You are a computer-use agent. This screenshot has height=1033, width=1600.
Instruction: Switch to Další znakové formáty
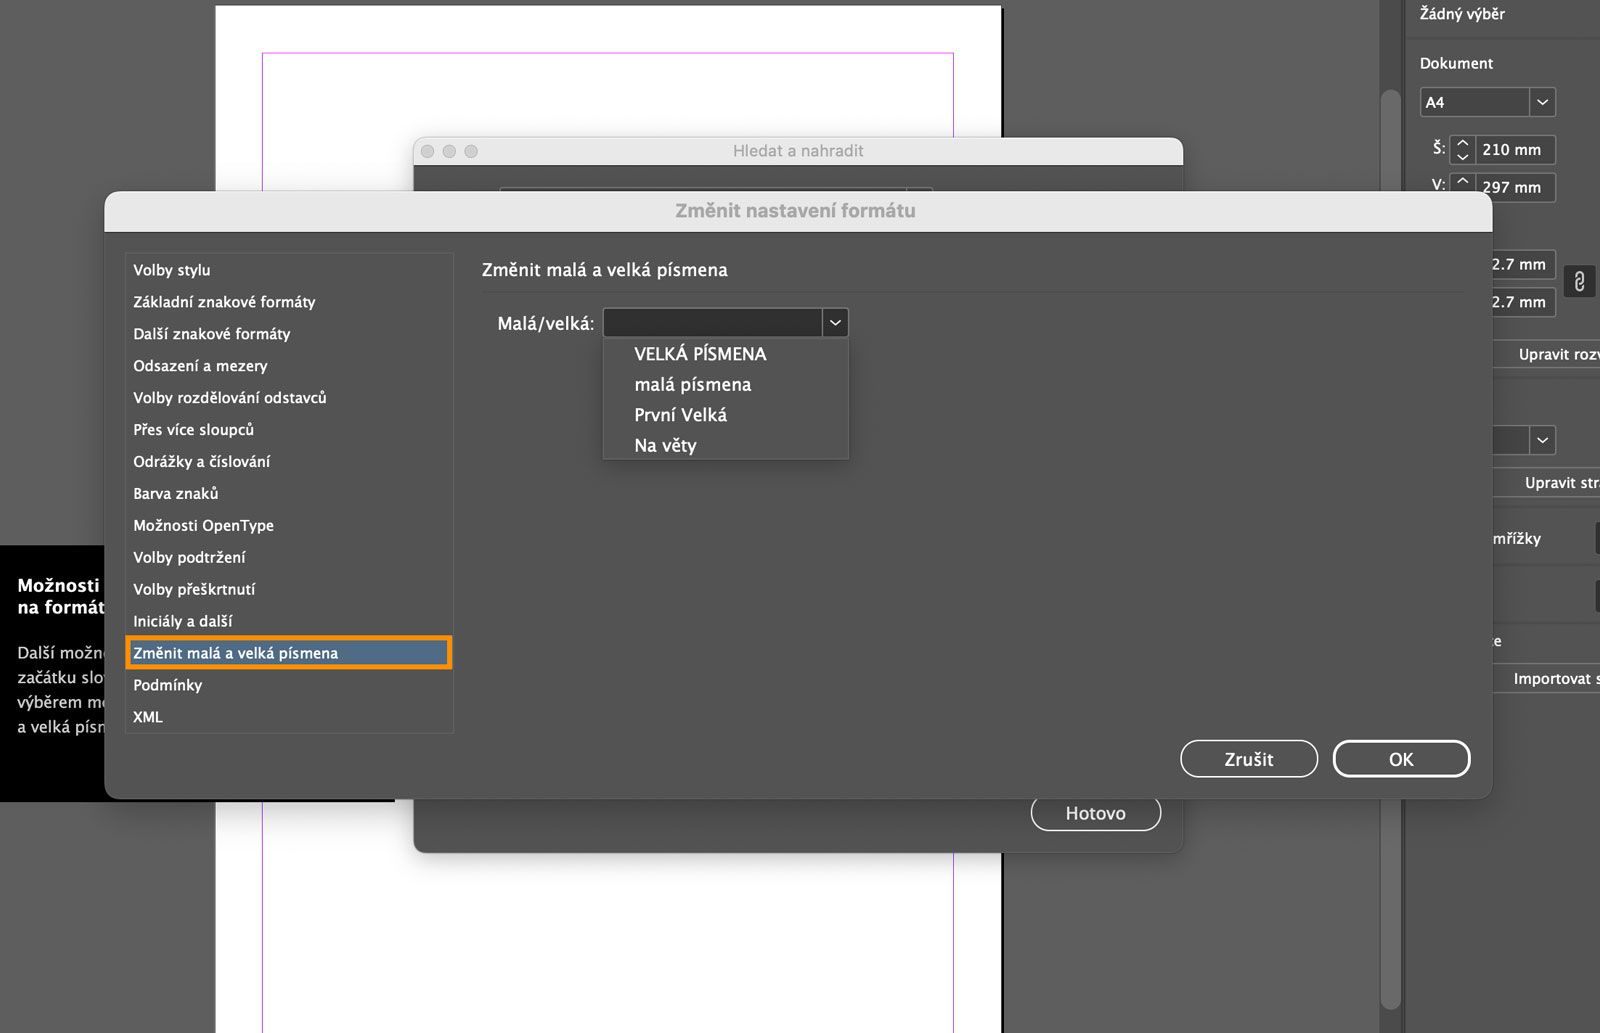[x=289, y=334]
